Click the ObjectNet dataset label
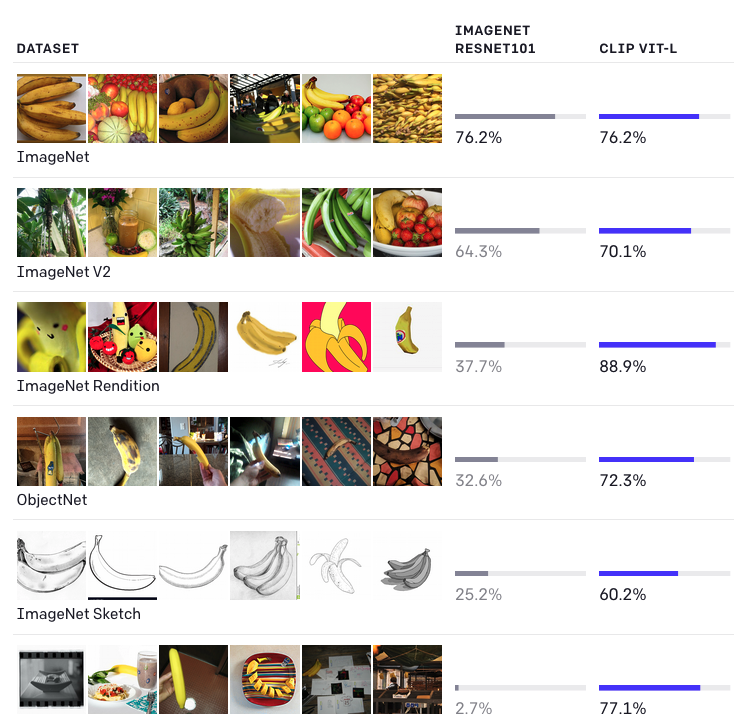This screenshot has width=742, height=720. click(x=52, y=500)
